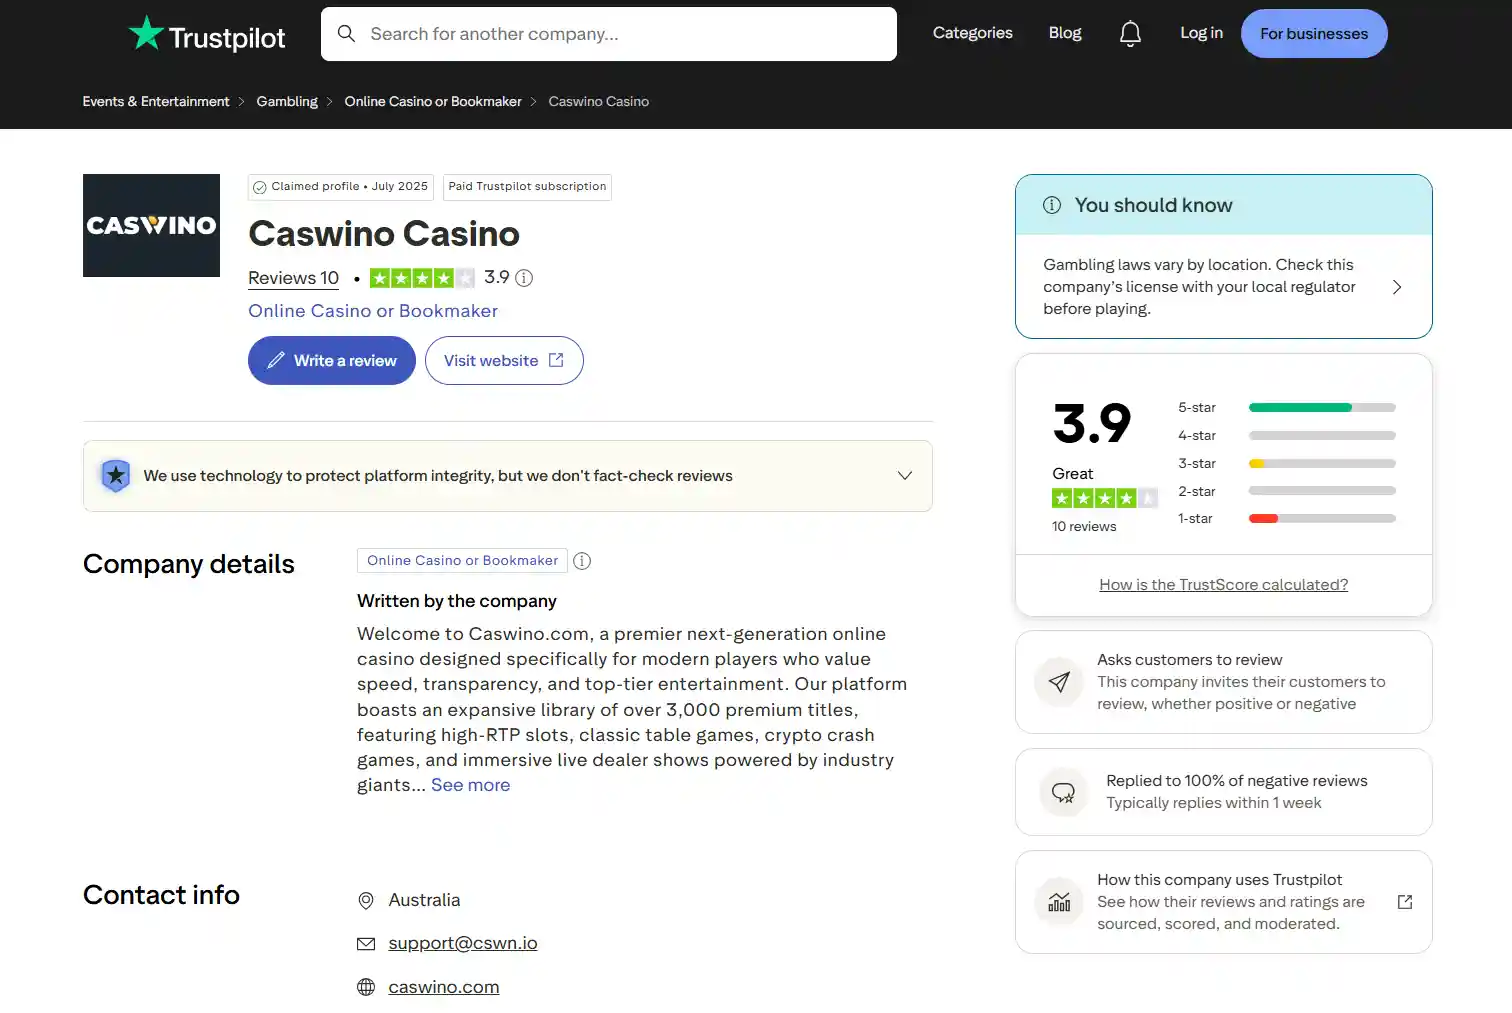Screen dimensions: 1512x1013
Task: Click the Claimed profile July 2025 badge
Action: pyautogui.click(x=341, y=187)
